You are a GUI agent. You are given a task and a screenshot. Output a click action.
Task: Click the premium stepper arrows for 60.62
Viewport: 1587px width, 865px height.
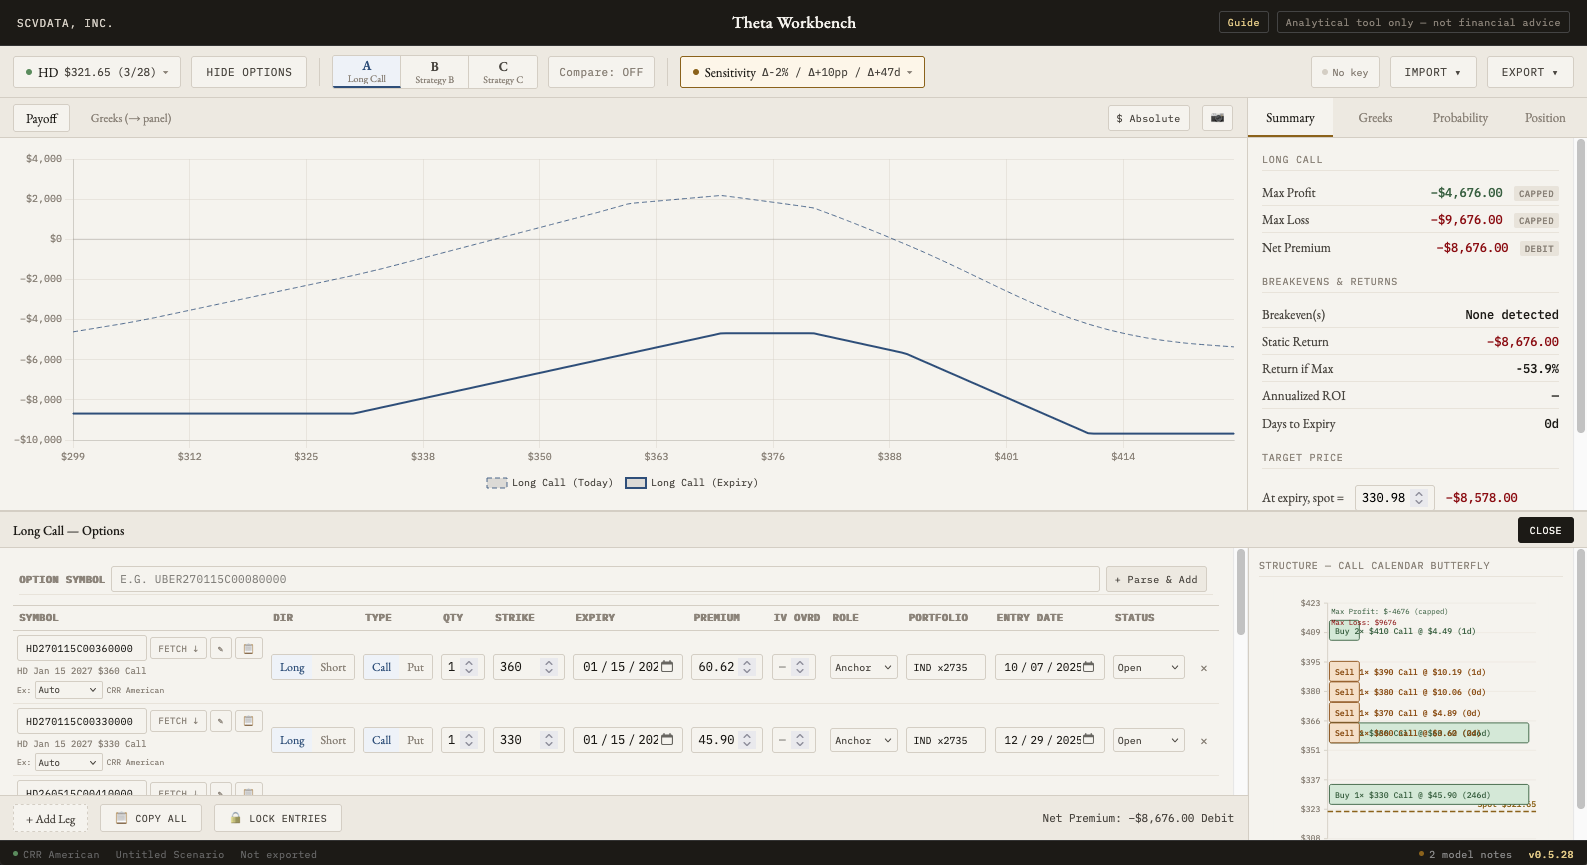click(x=747, y=667)
